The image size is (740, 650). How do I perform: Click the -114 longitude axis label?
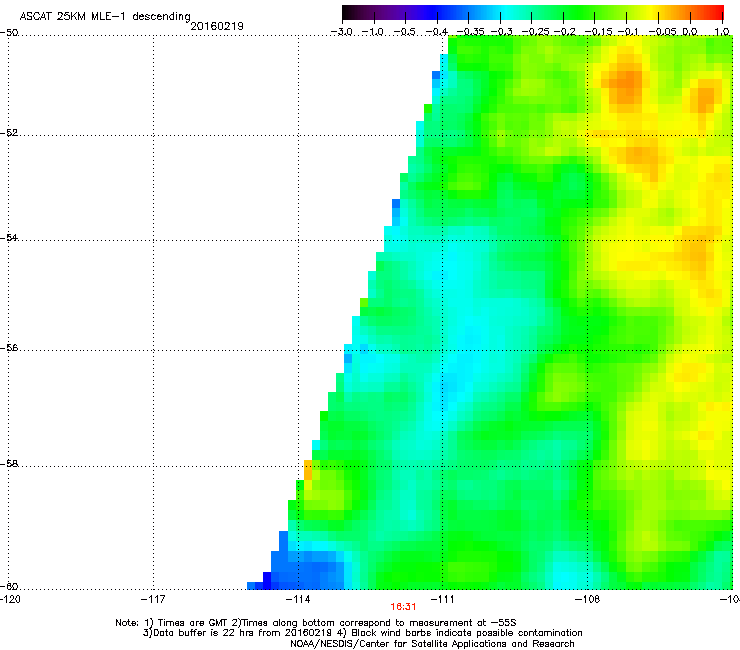click(x=298, y=599)
